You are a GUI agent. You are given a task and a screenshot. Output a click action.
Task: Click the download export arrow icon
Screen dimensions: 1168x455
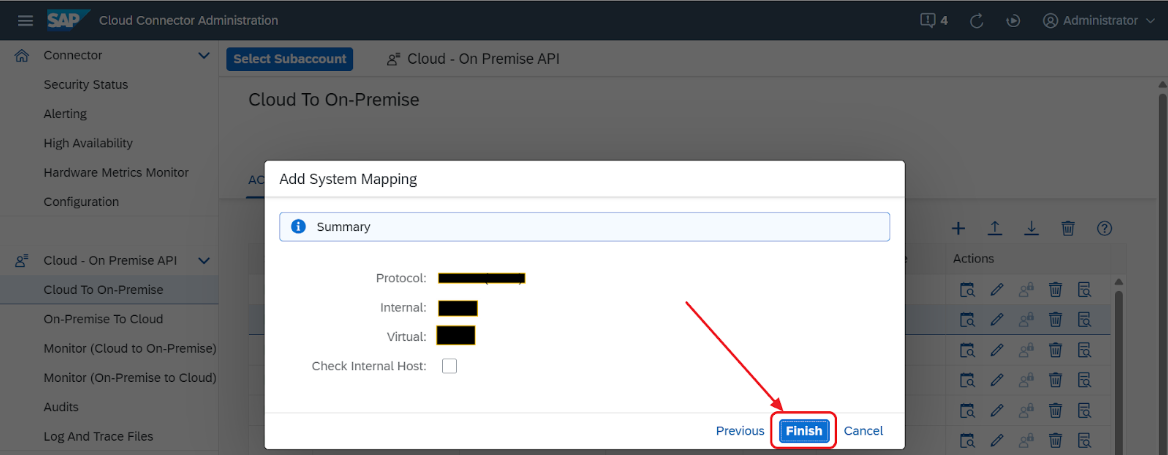(x=1031, y=229)
